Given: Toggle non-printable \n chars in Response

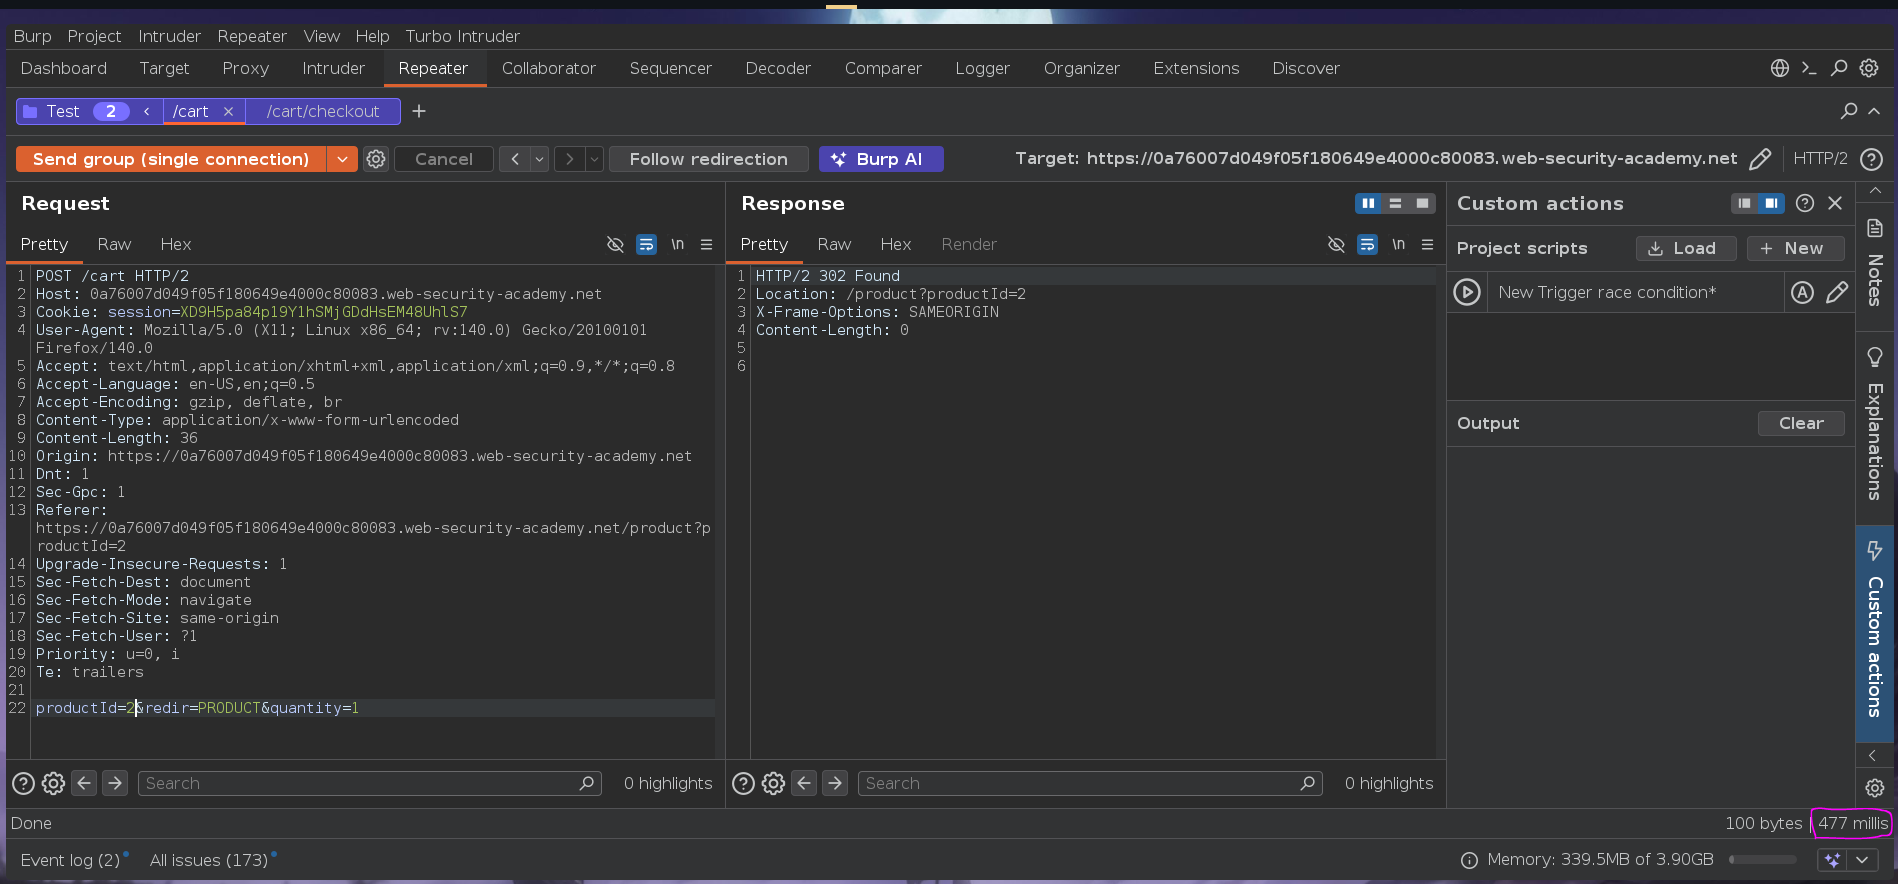Looking at the screenshot, I should [x=1398, y=244].
